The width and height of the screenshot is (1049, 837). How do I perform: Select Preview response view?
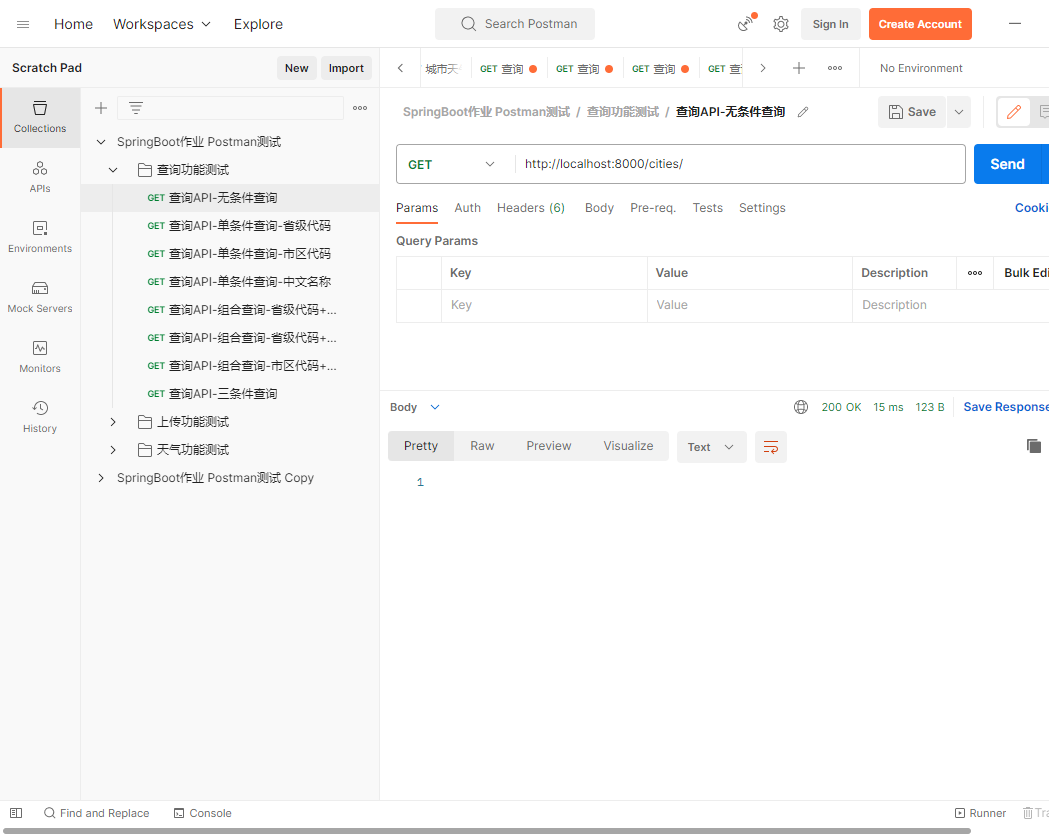click(x=549, y=446)
